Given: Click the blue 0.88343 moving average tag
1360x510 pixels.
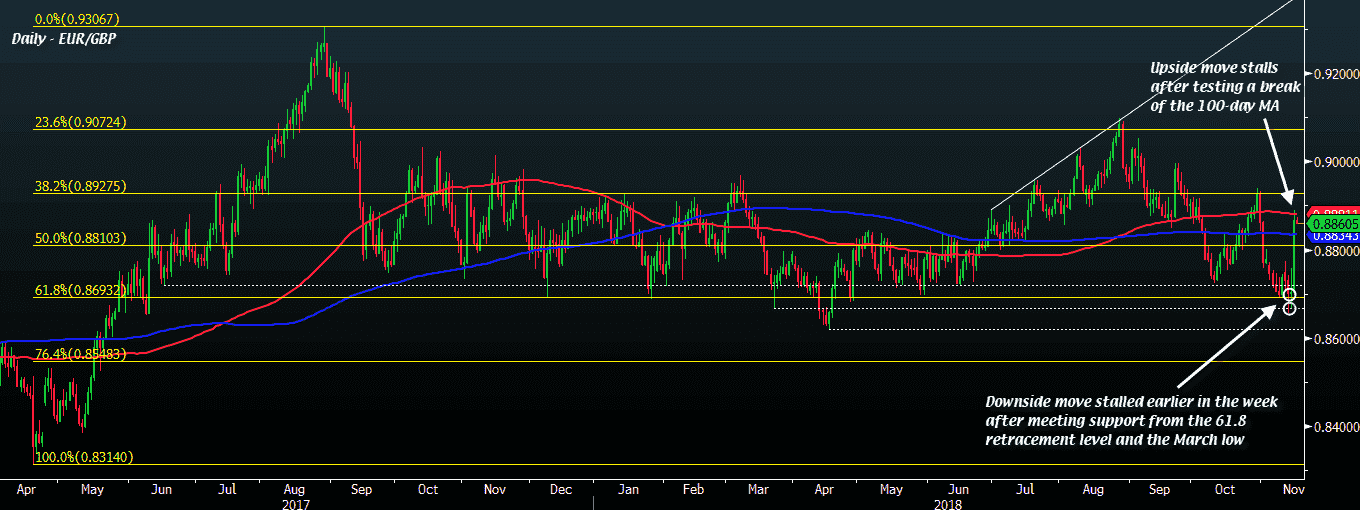Looking at the screenshot, I should coord(1331,237).
